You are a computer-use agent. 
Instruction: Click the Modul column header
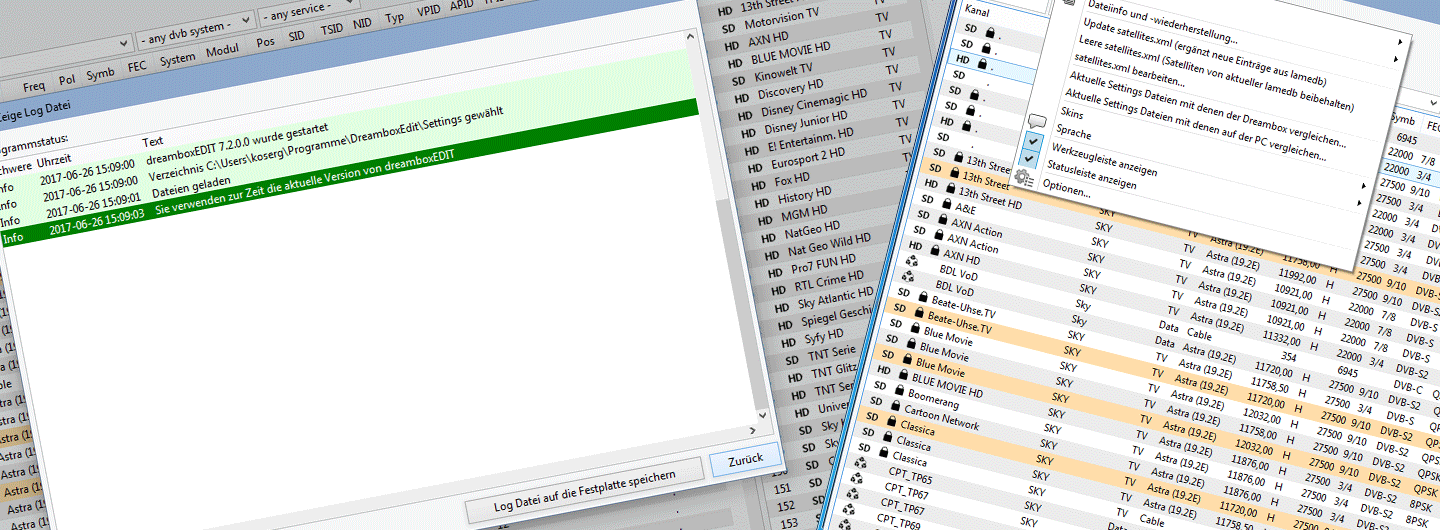pyautogui.click(x=224, y=51)
